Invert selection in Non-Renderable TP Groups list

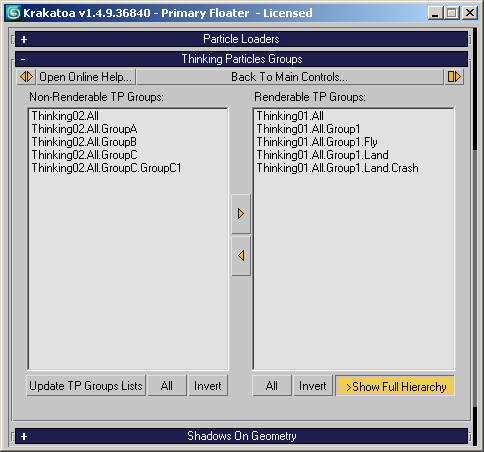(208, 386)
